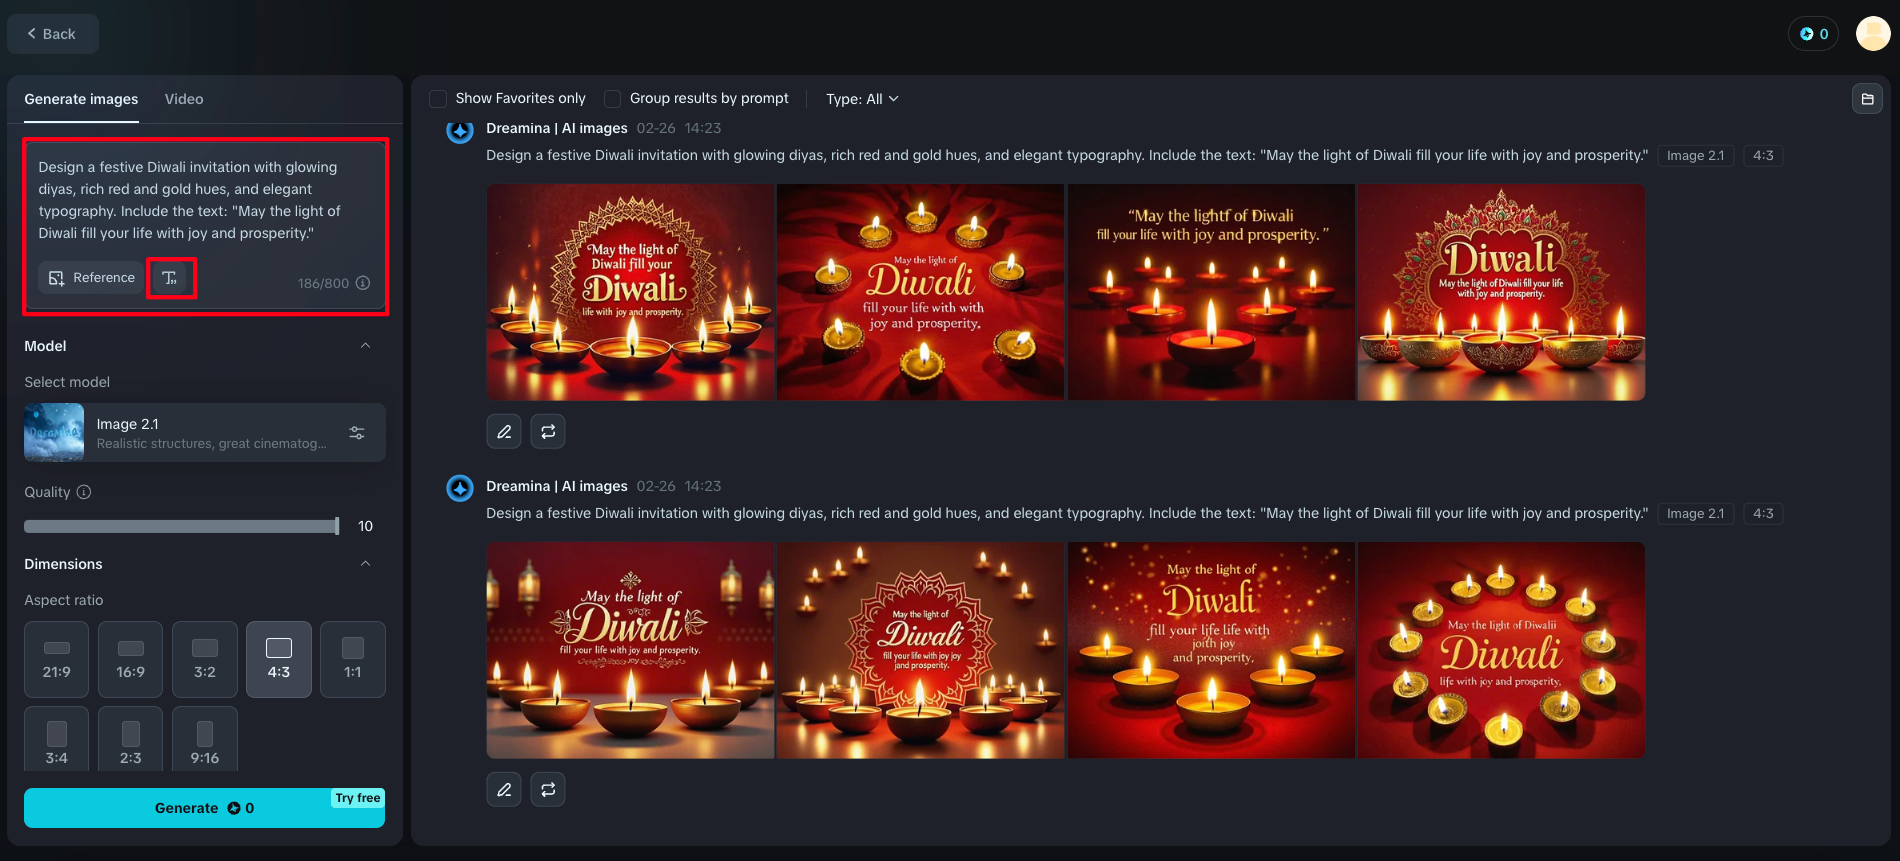Select 1:1 aspect ratio
The image size is (1900, 861).
pyautogui.click(x=353, y=659)
